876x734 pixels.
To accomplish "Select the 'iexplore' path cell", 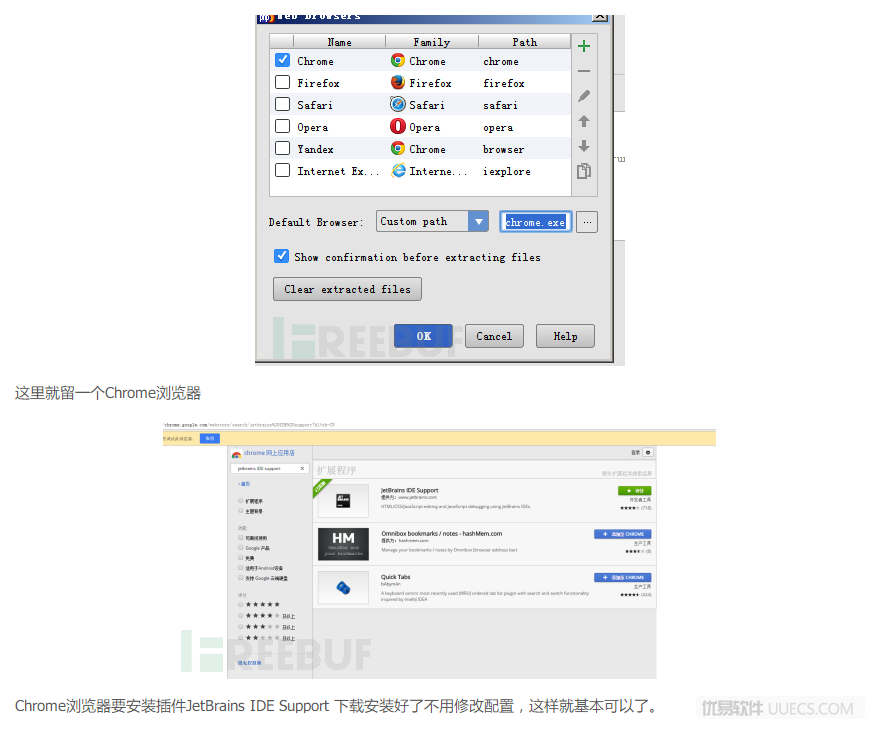I will (x=507, y=171).
